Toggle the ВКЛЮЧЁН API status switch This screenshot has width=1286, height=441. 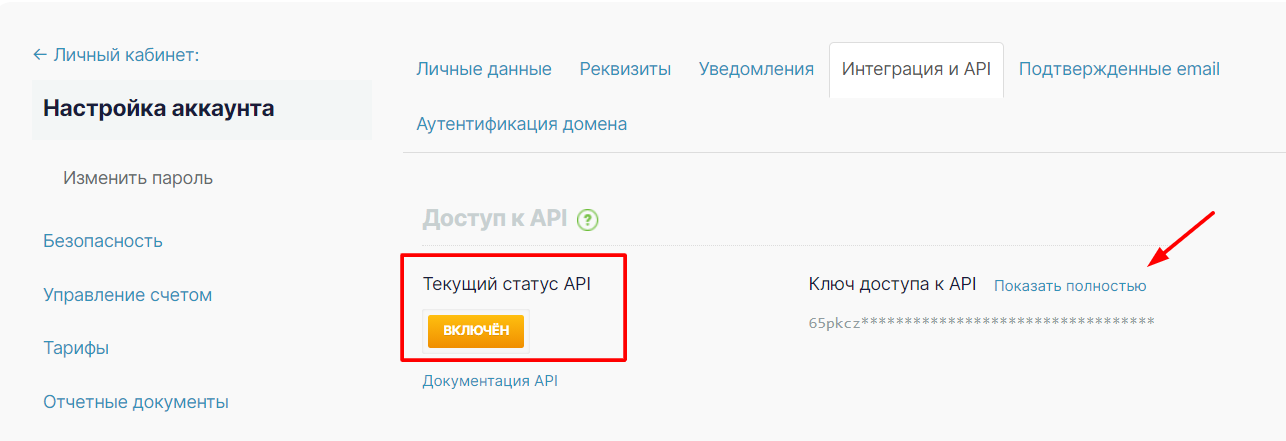(x=476, y=331)
